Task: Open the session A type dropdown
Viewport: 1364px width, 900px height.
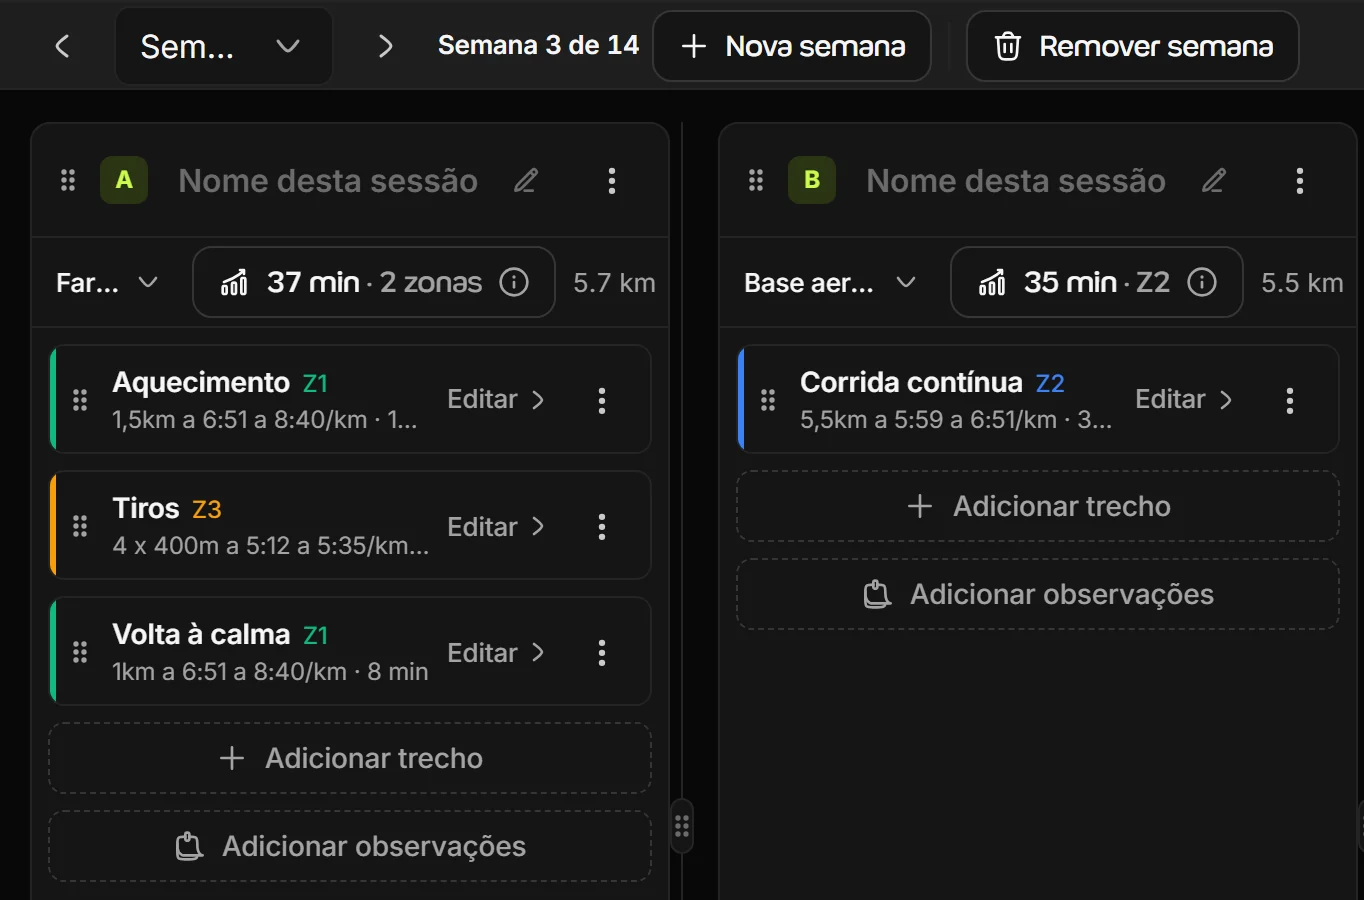Action: (107, 283)
